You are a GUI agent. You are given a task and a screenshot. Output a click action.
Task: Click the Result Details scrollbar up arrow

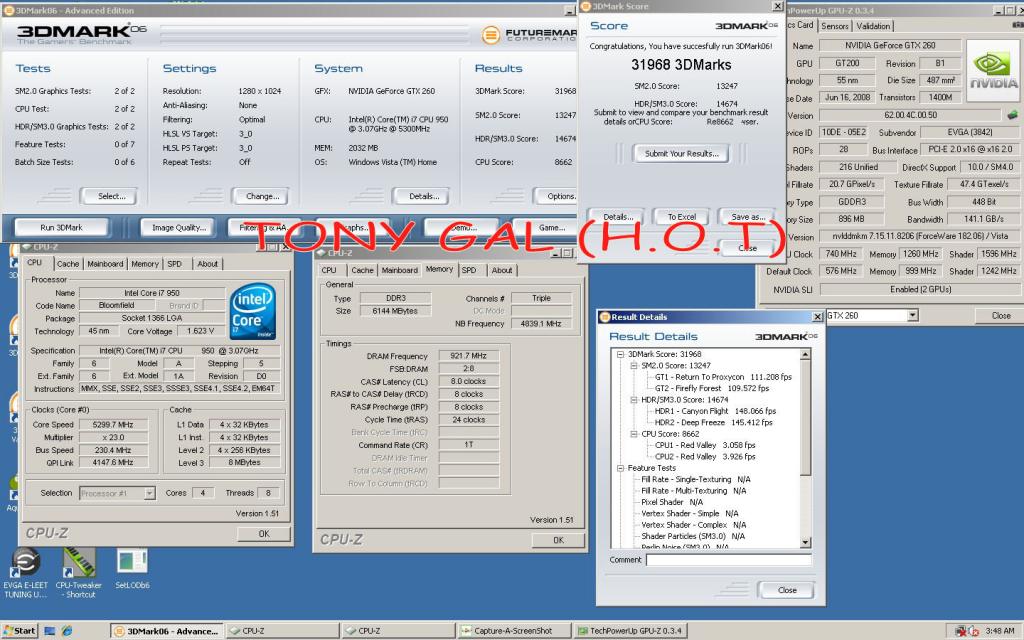[805, 355]
